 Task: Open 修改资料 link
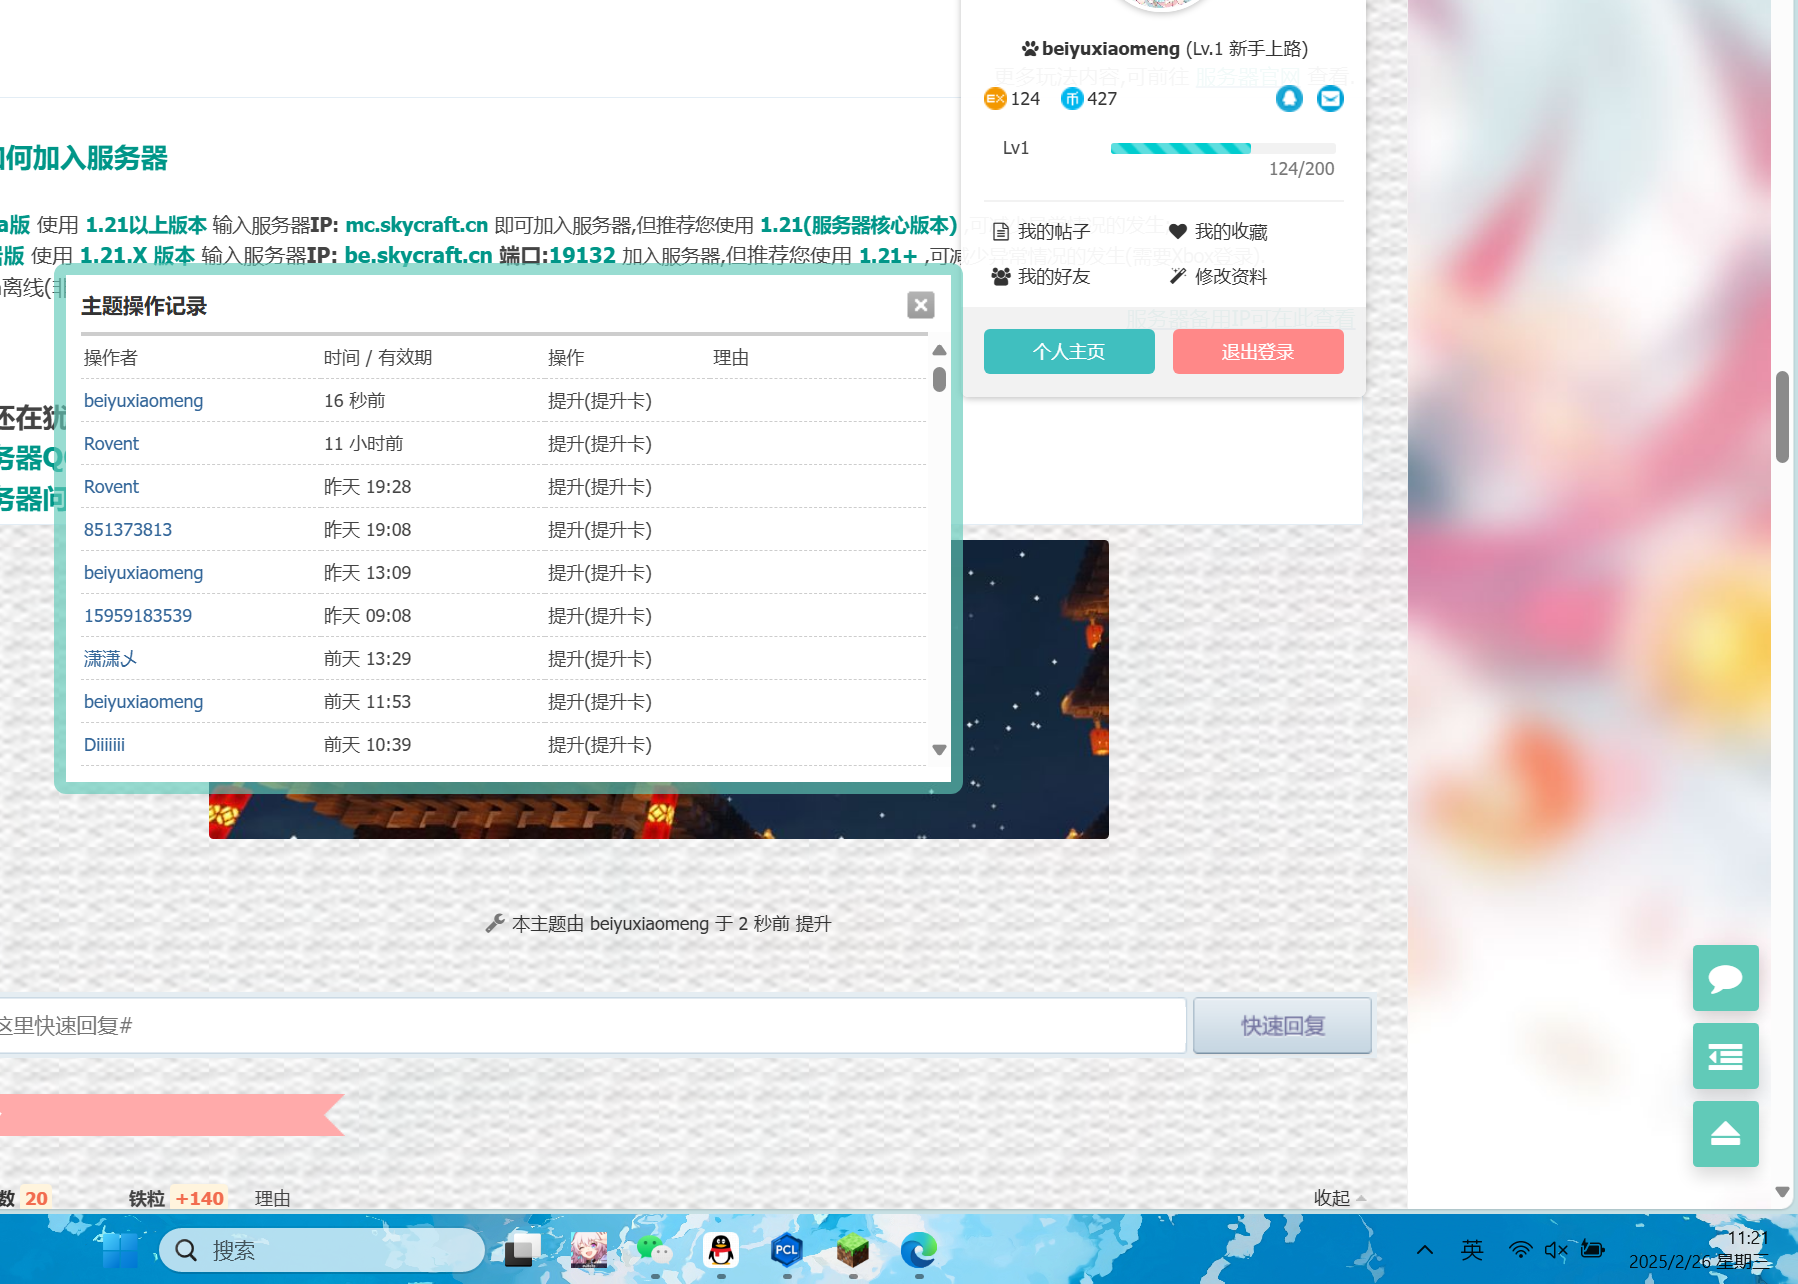(x=1218, y=277)
